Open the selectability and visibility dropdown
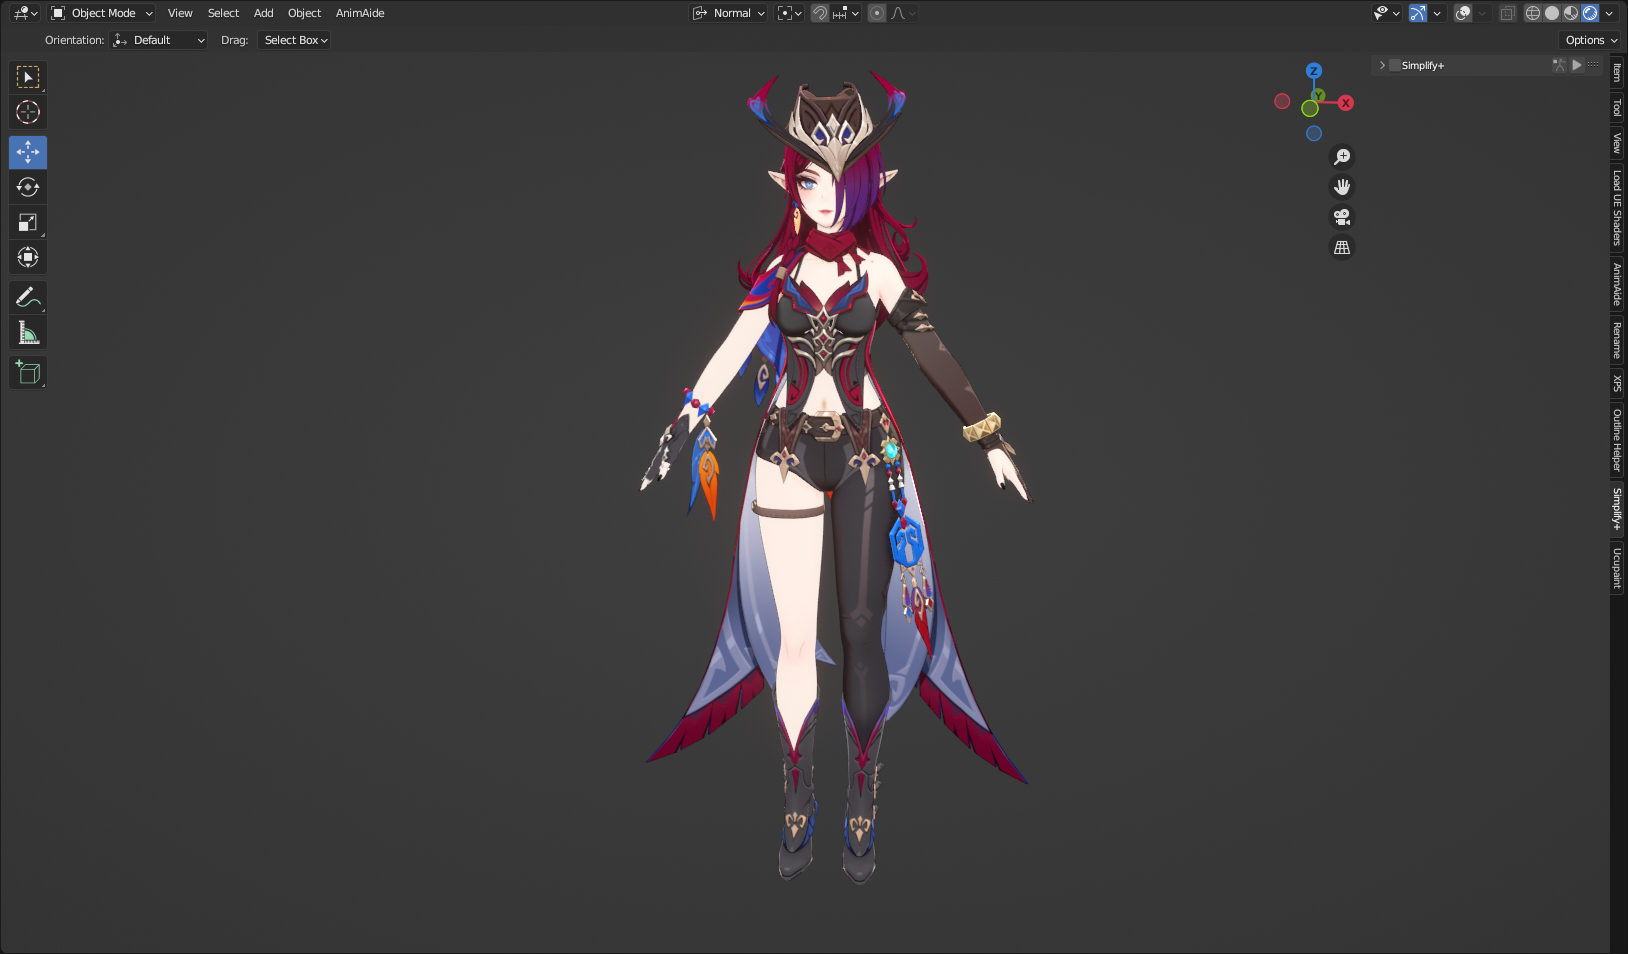The height and width of the screenshot is (954, 1628). (1386, 13)
